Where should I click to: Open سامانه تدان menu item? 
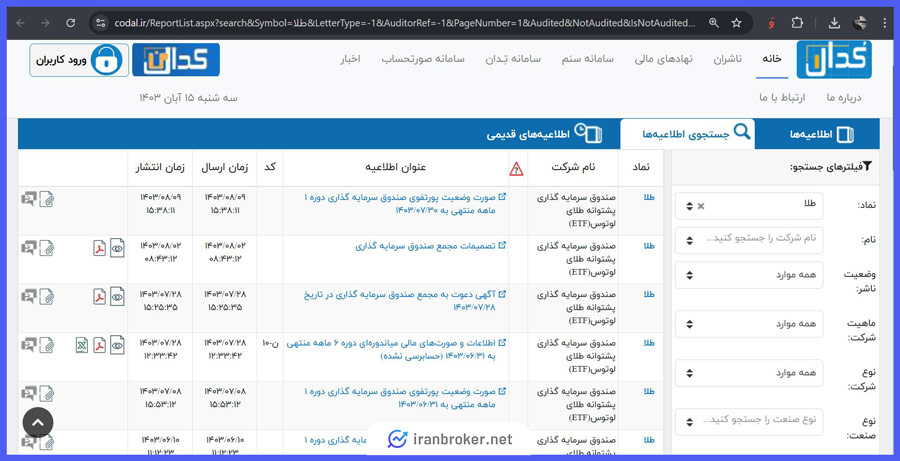[x=513, y=59]
